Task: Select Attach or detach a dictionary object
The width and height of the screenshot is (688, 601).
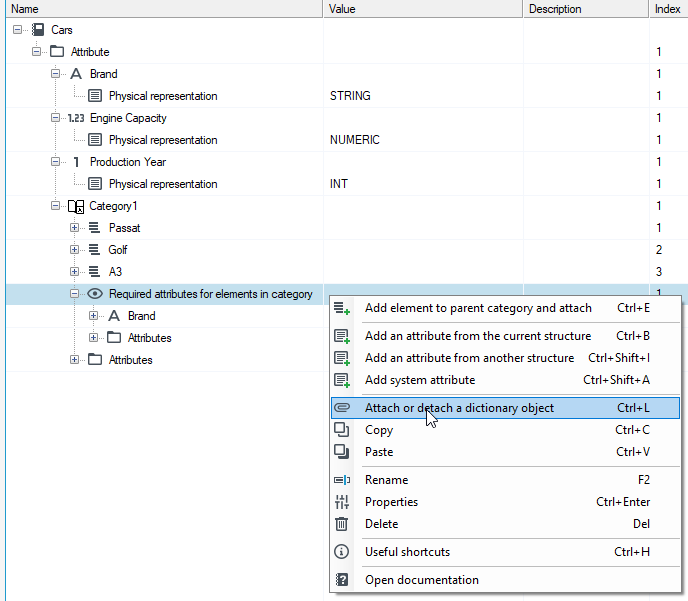Action: [x=505, y=408]
